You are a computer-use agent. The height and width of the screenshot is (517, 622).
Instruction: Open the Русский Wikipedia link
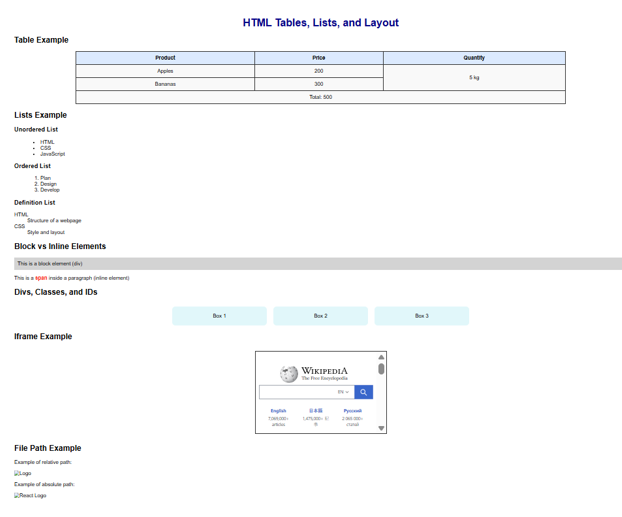[x=353, y=411]
